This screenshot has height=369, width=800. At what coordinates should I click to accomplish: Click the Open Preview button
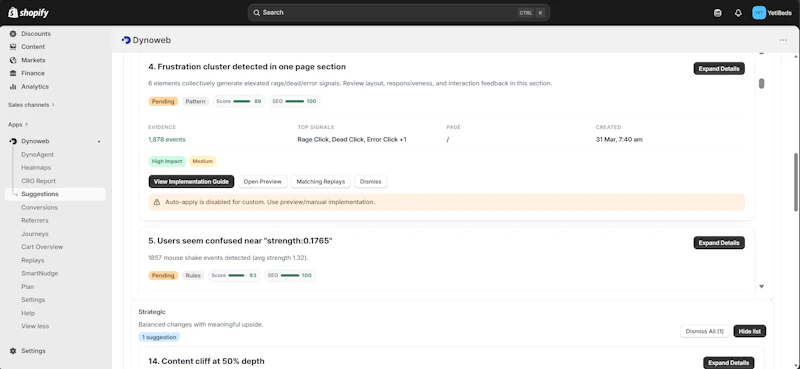coord(262,181)
